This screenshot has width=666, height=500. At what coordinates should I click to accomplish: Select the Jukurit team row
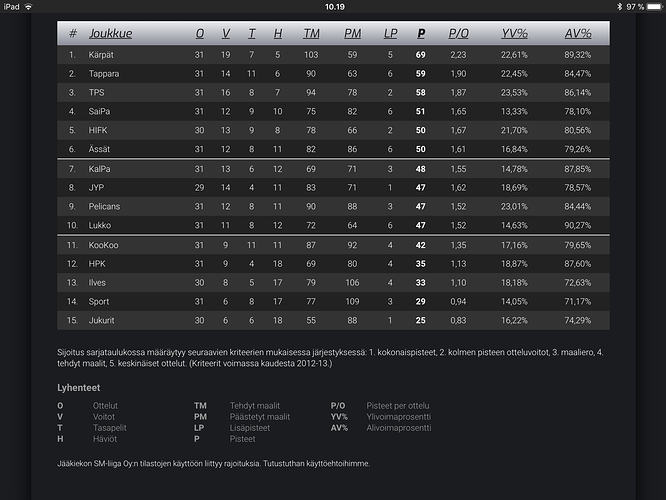pyautogui.click(x=333, y=320)
